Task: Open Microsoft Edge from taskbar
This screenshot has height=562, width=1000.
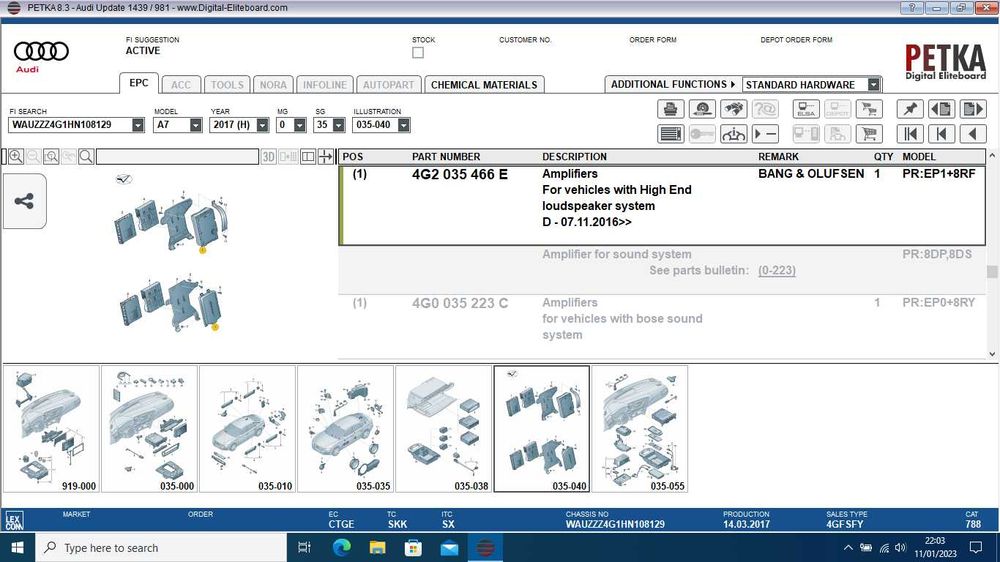Action: click(341, 547)
